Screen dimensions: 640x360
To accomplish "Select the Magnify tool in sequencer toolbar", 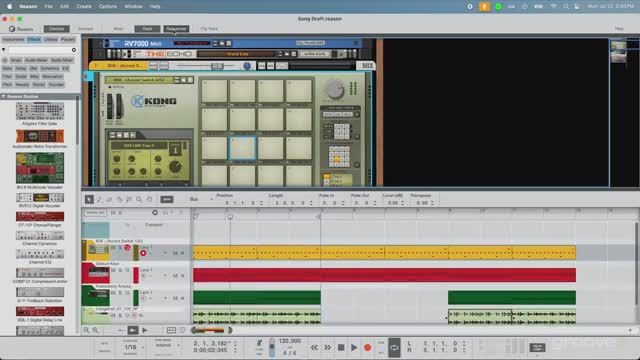I will [139, 199].
